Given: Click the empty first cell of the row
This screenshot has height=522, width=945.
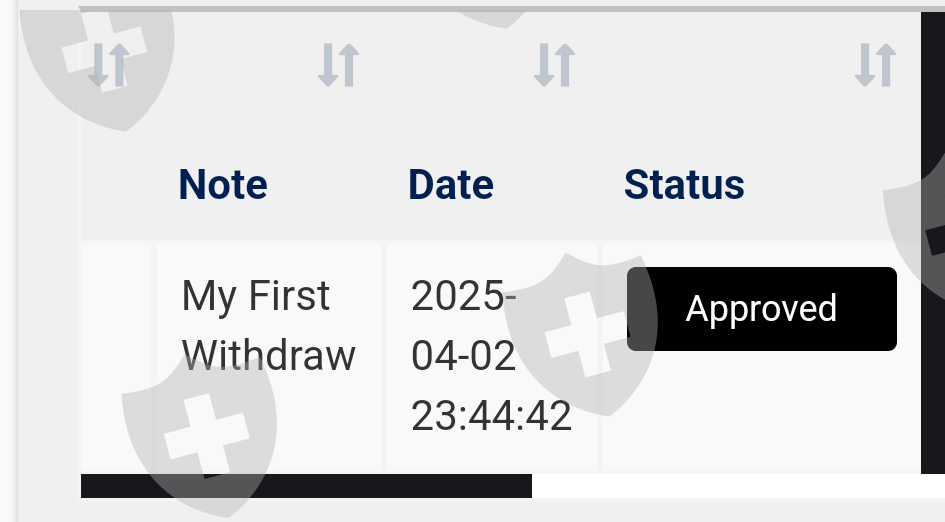Looking at the screenshot, I should (x=117, y=355).
